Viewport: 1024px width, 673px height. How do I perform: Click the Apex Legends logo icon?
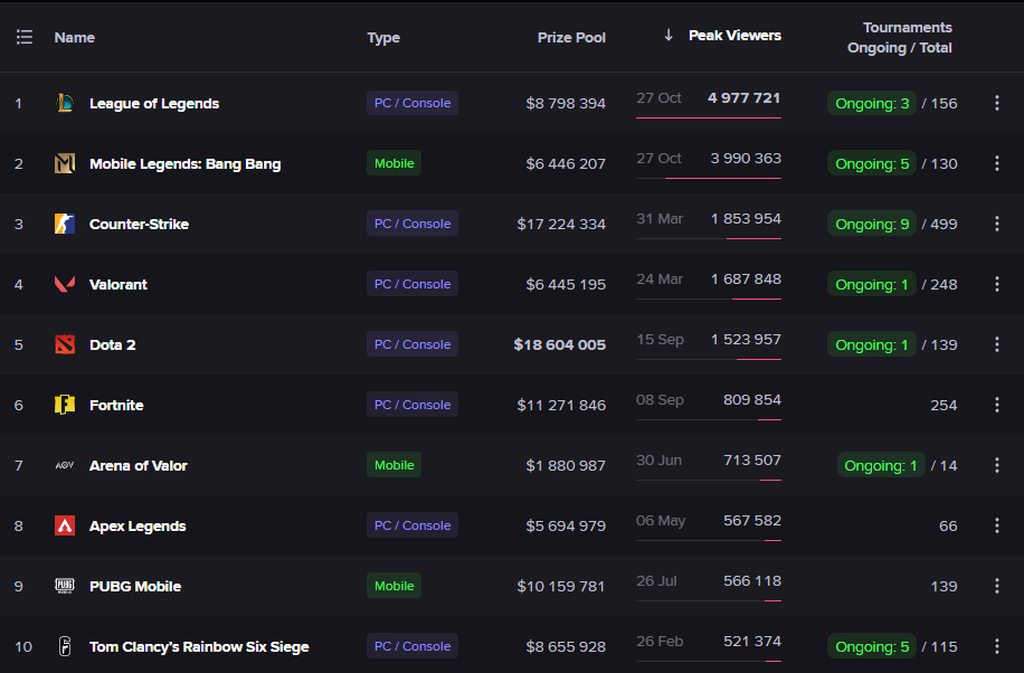[x=65, y=526]
